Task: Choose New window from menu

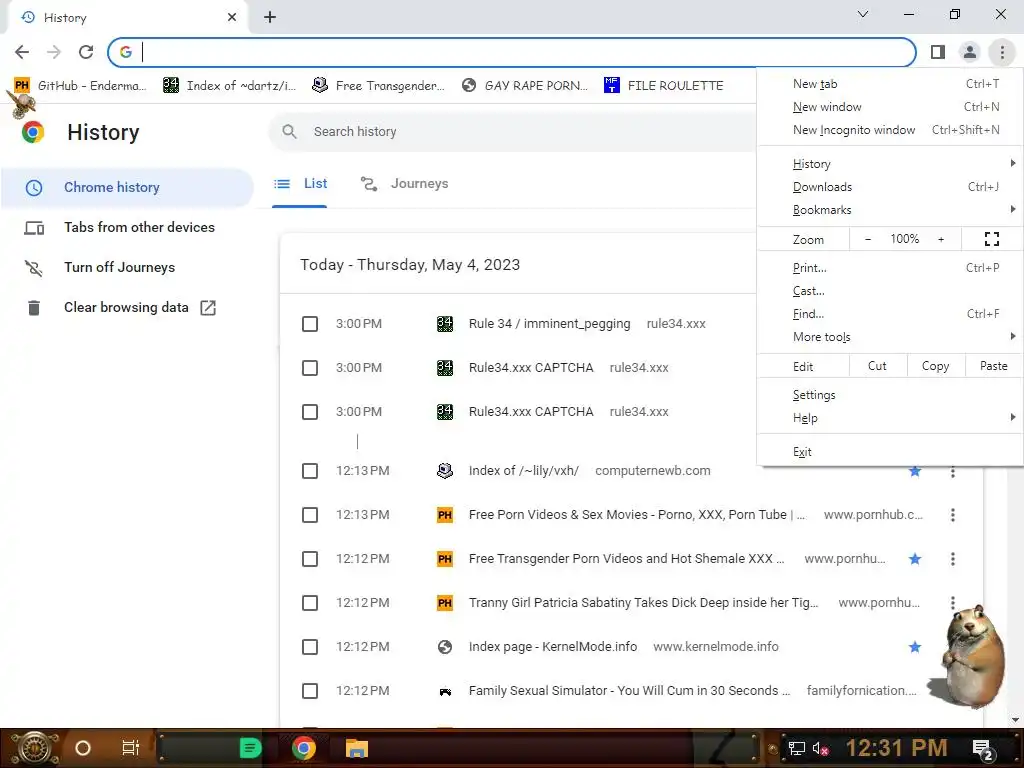Action: pos(889,107)
